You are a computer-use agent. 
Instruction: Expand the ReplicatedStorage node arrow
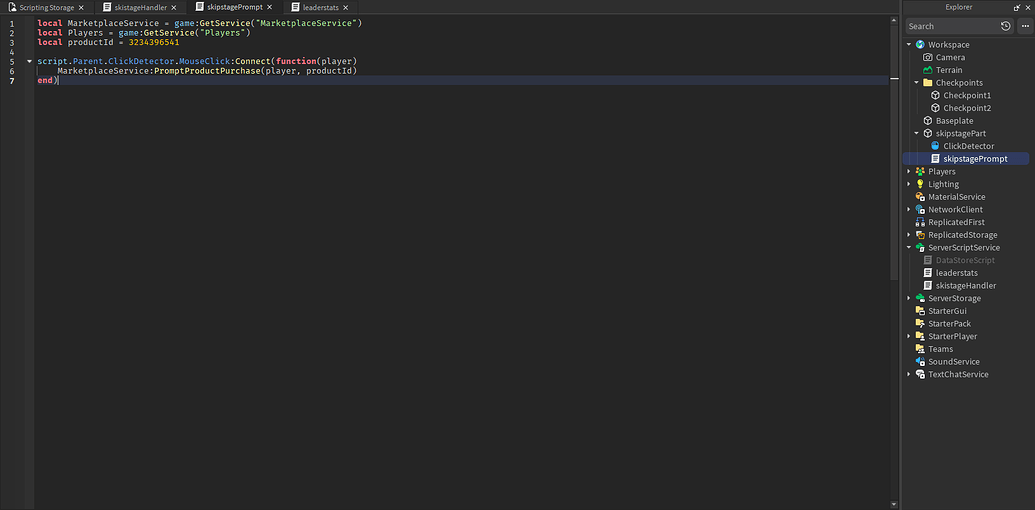(x=909, y=235)
